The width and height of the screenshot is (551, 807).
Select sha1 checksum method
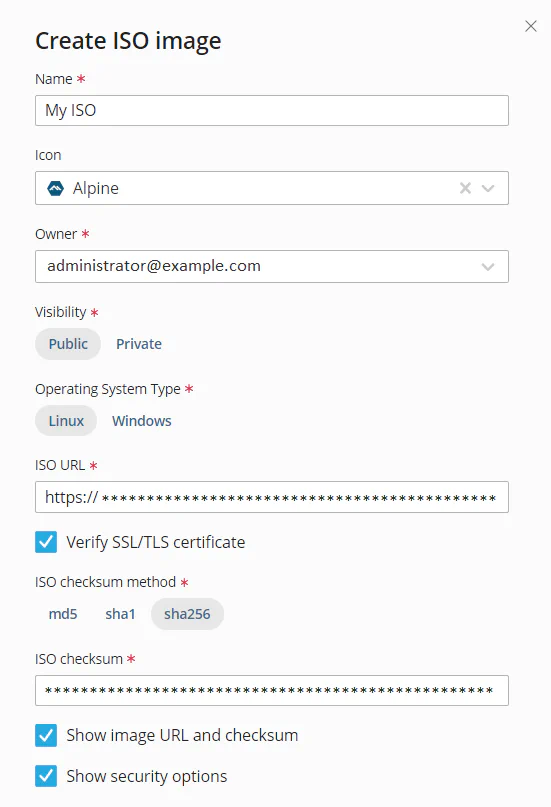tap(120, 614)
